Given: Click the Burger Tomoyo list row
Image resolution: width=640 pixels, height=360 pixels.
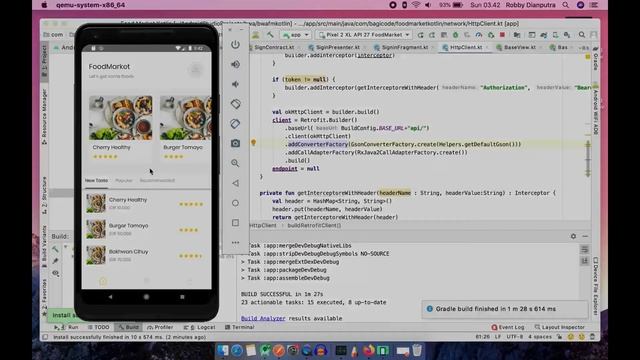Looking at the screenshot, I should point(146,229).
